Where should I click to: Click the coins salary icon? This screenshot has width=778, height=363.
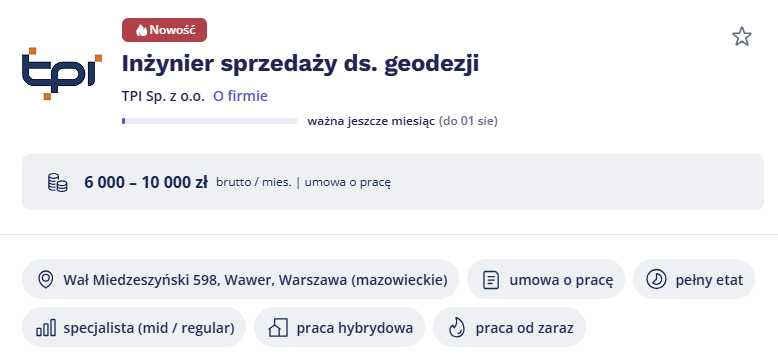pyautogui.click(x=58, y=182)
